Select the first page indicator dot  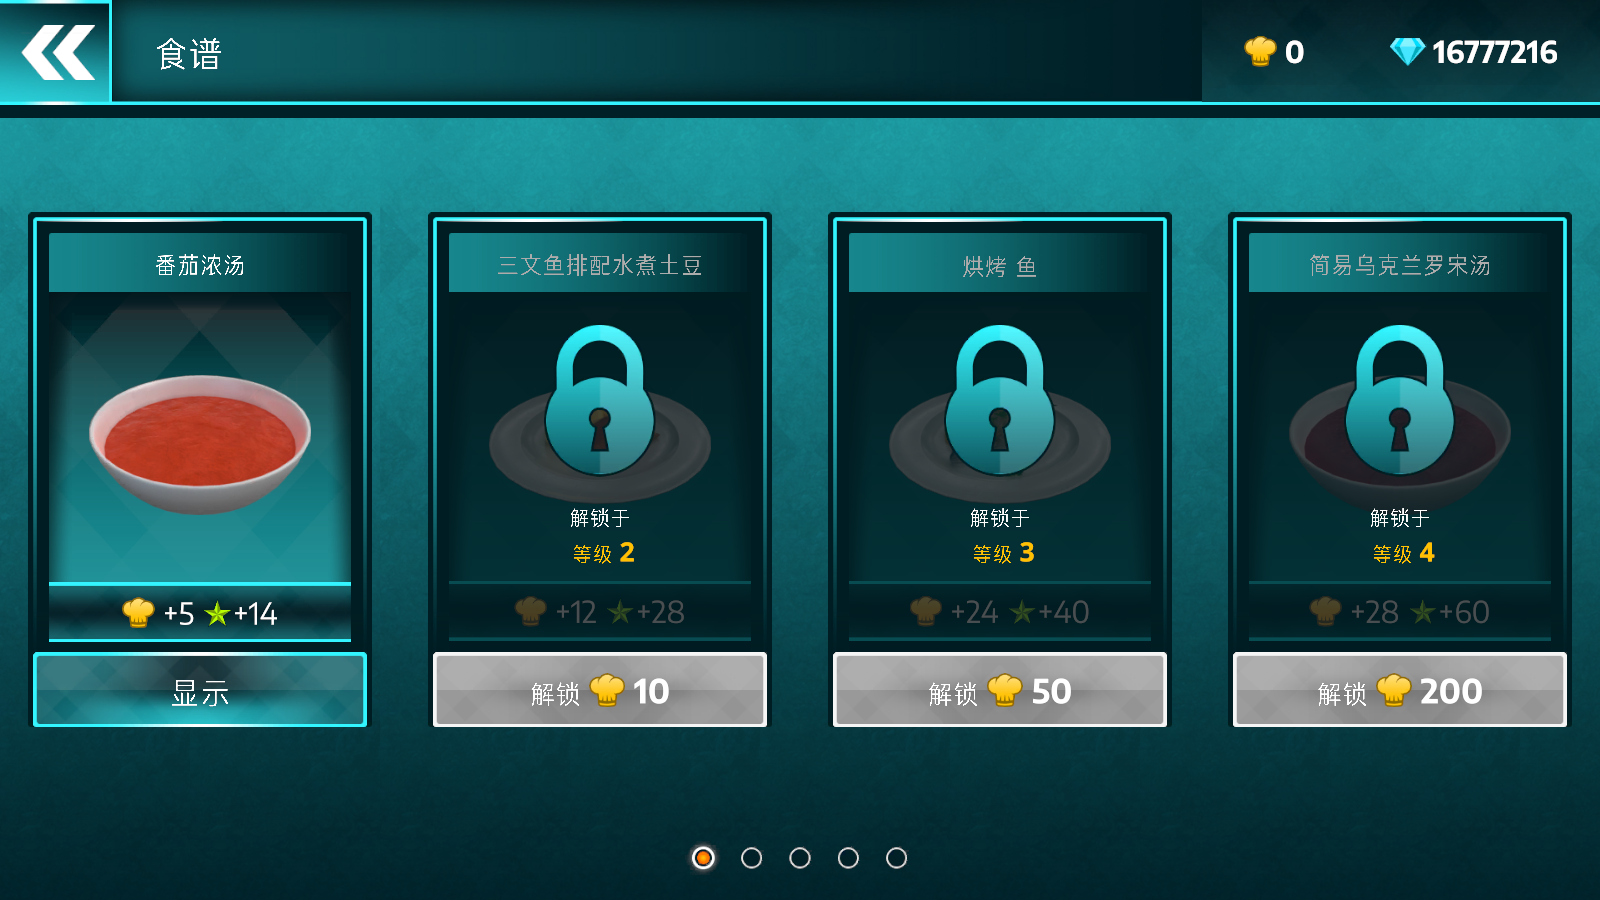tap(703, 858)
